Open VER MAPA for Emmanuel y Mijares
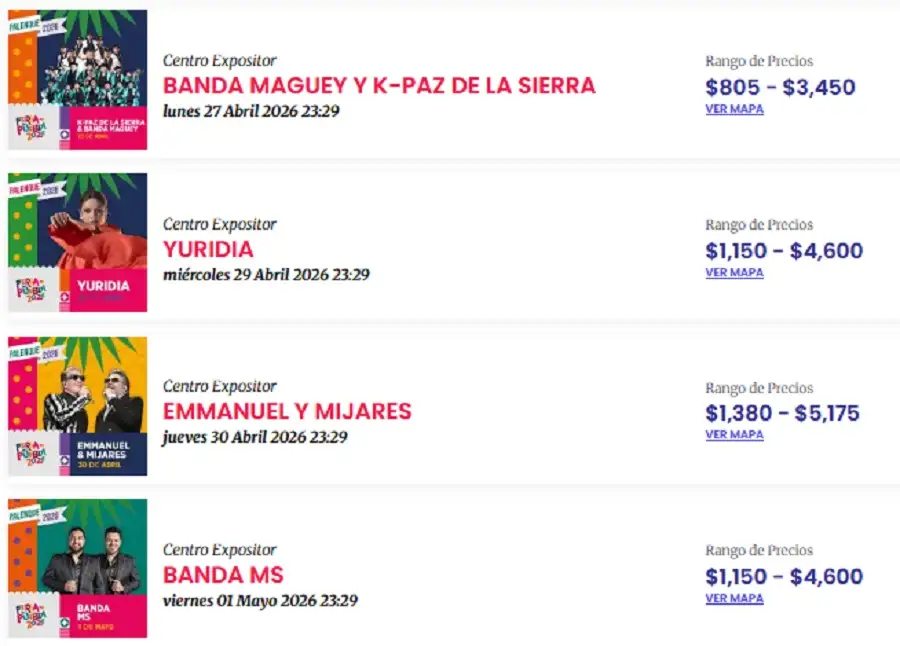900x646 pixels. (x=734, y=435)
